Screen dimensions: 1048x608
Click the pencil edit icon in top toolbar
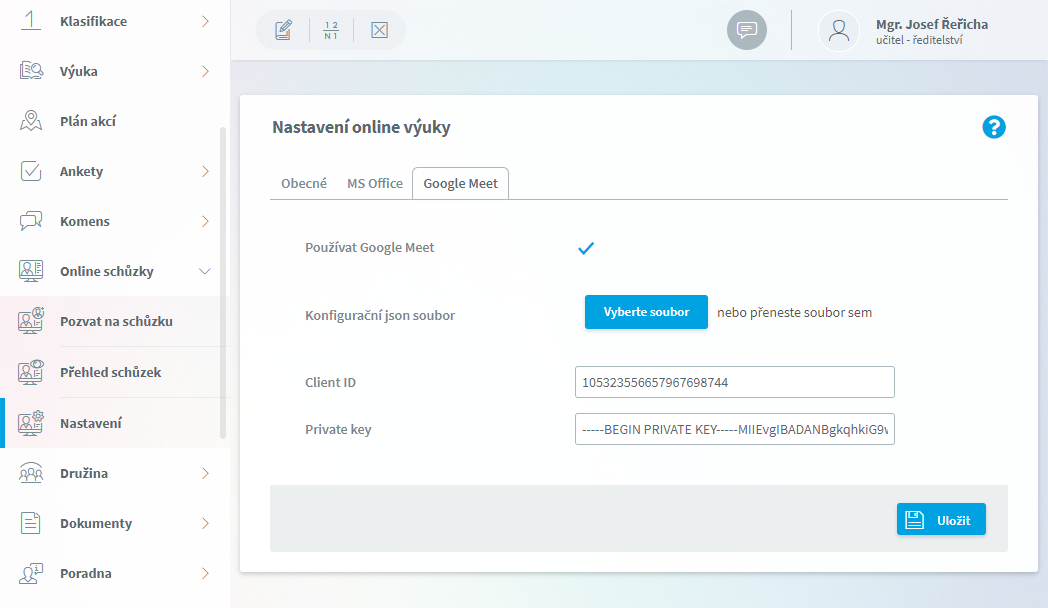(283, 30)
